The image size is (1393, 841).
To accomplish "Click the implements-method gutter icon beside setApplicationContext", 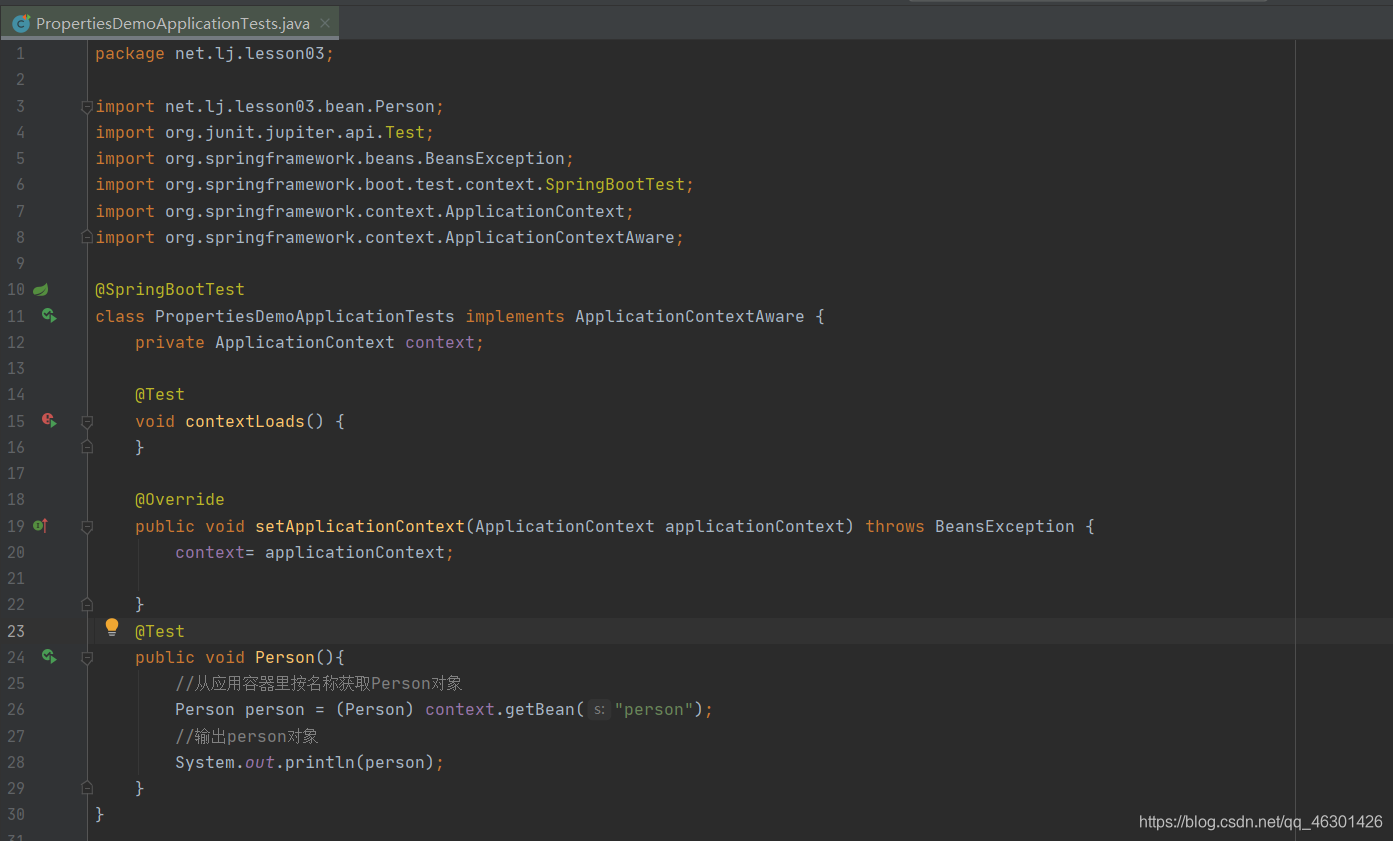I will [x=40, y=526].
